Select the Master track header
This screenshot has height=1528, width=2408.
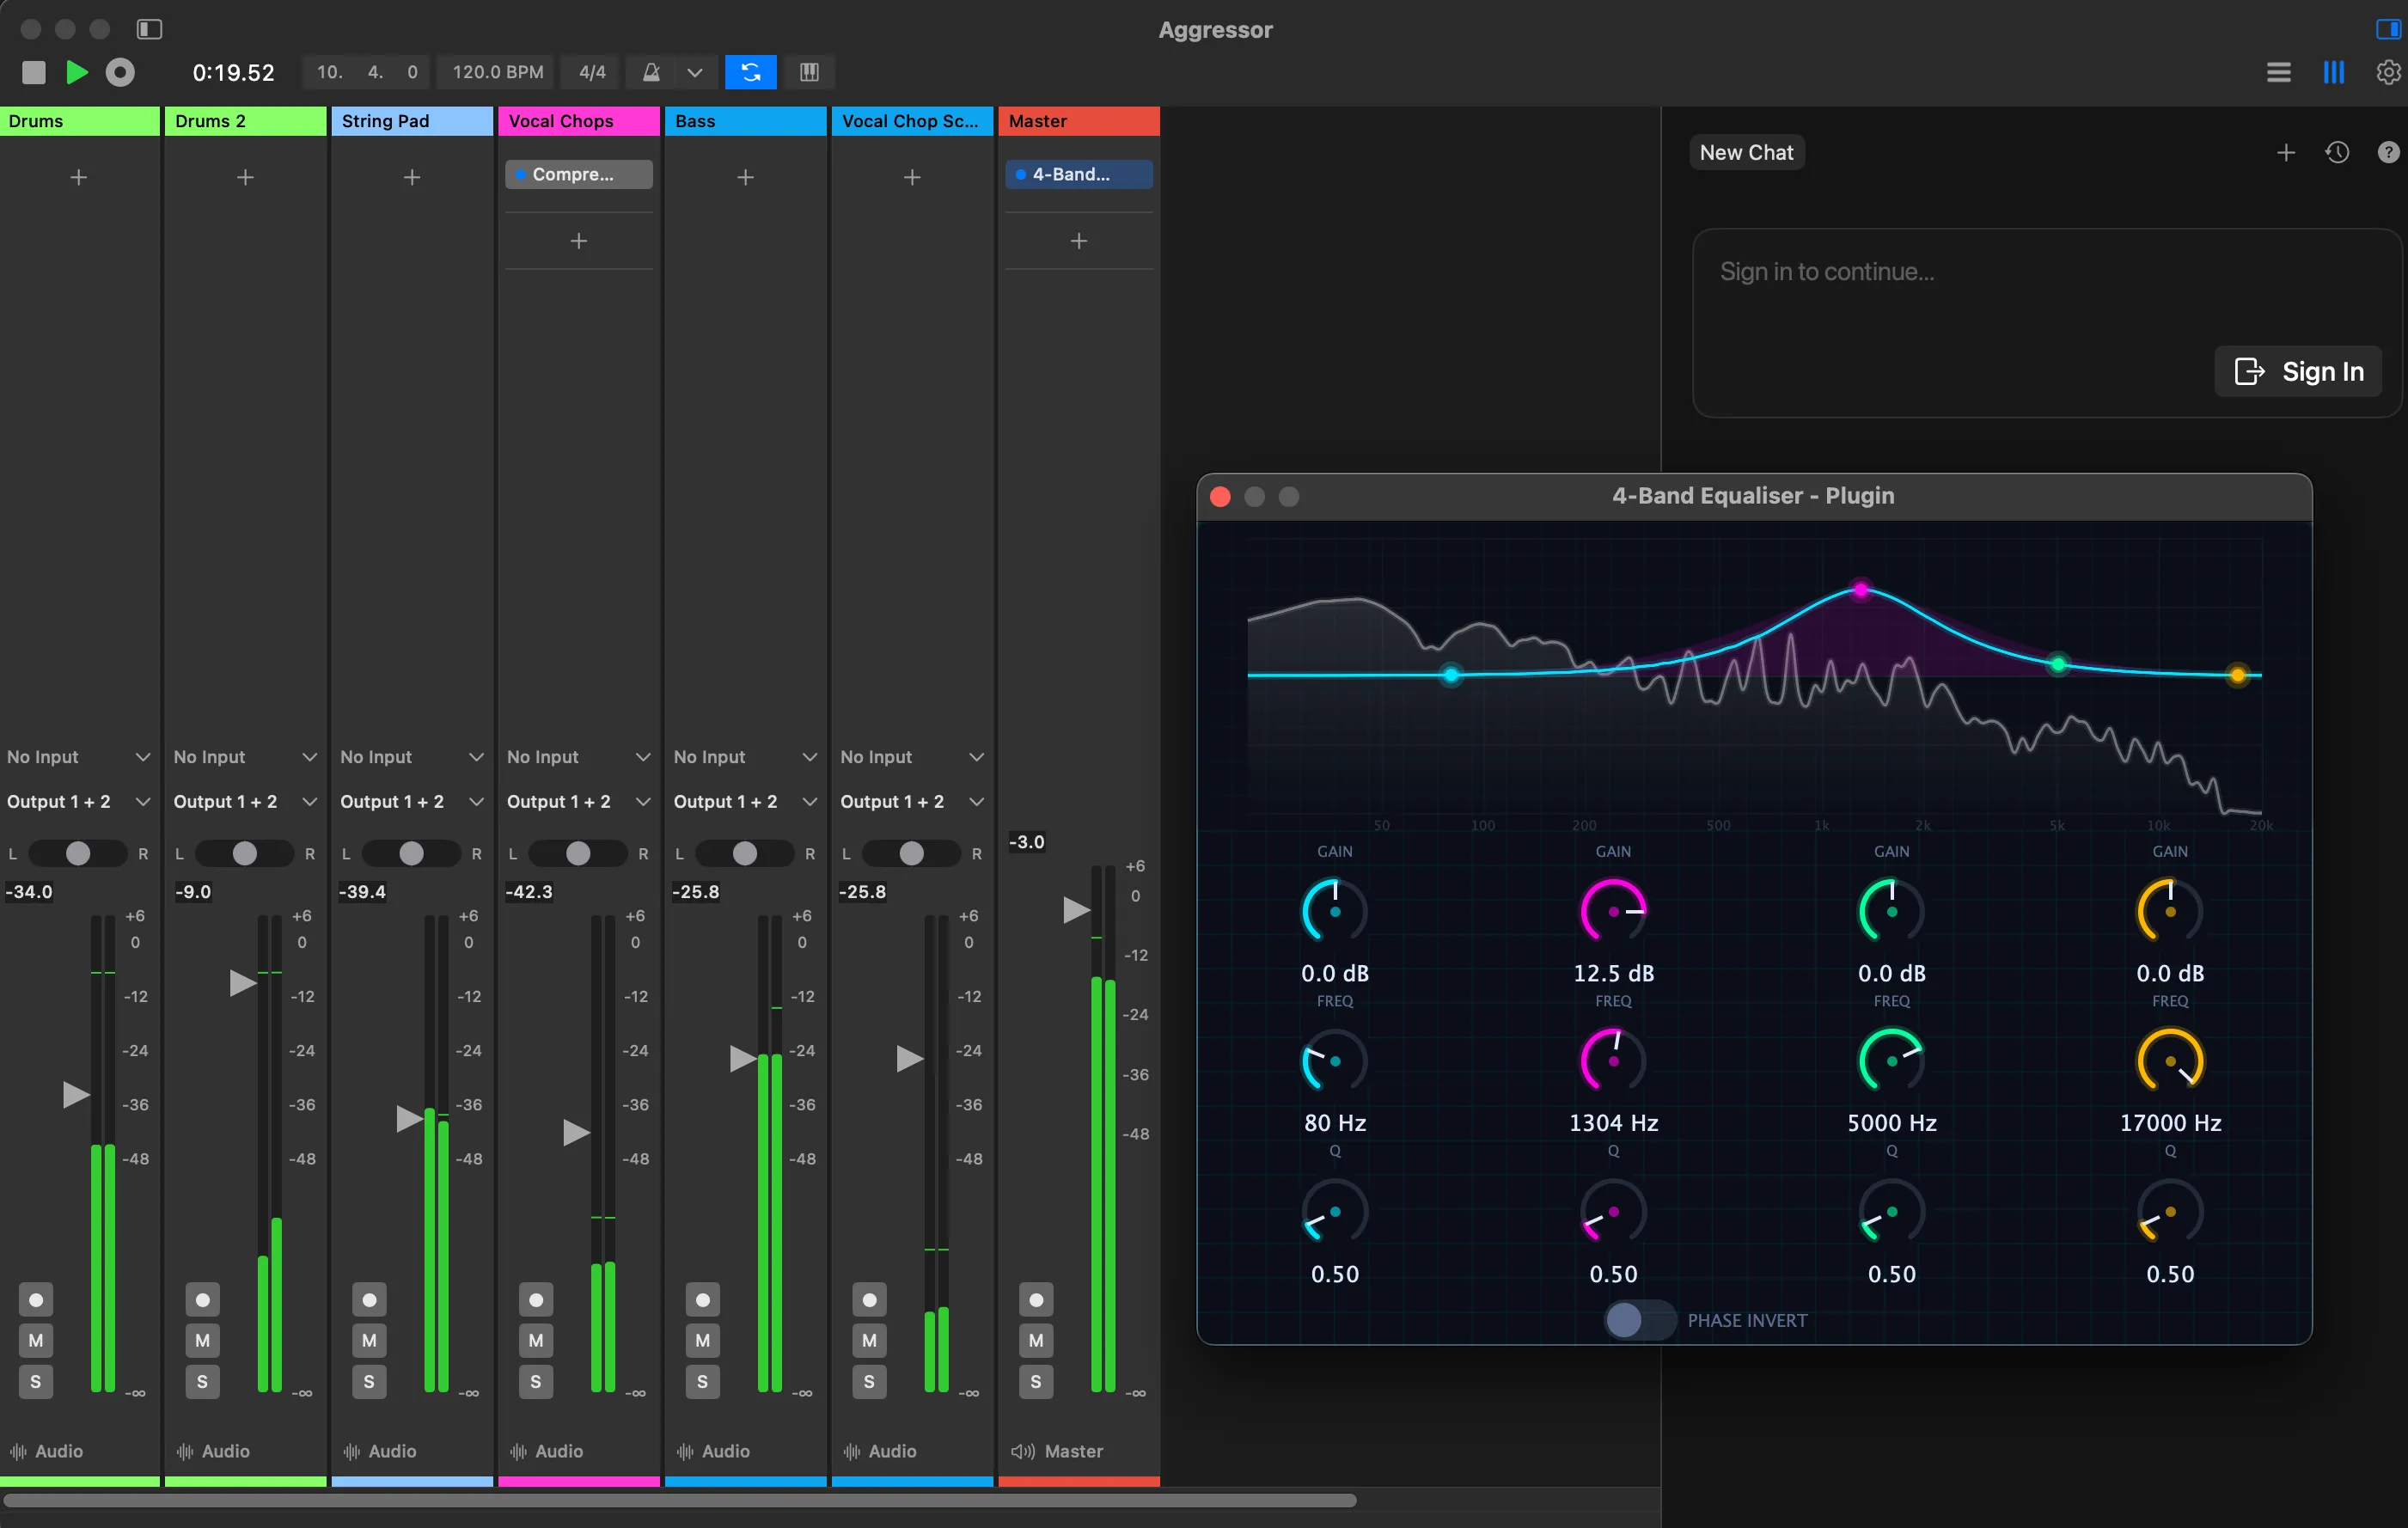coord(1079,121)
